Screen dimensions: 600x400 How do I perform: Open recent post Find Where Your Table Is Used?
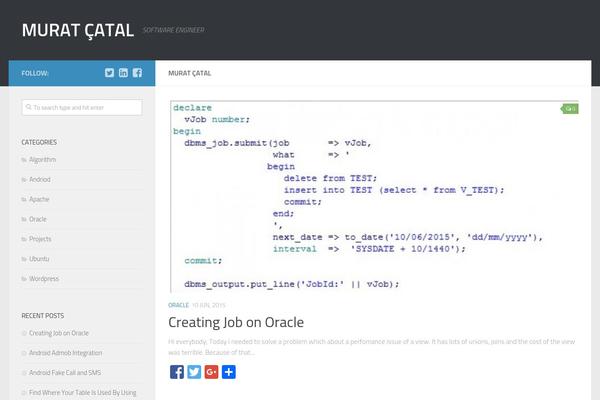point(83,393)
